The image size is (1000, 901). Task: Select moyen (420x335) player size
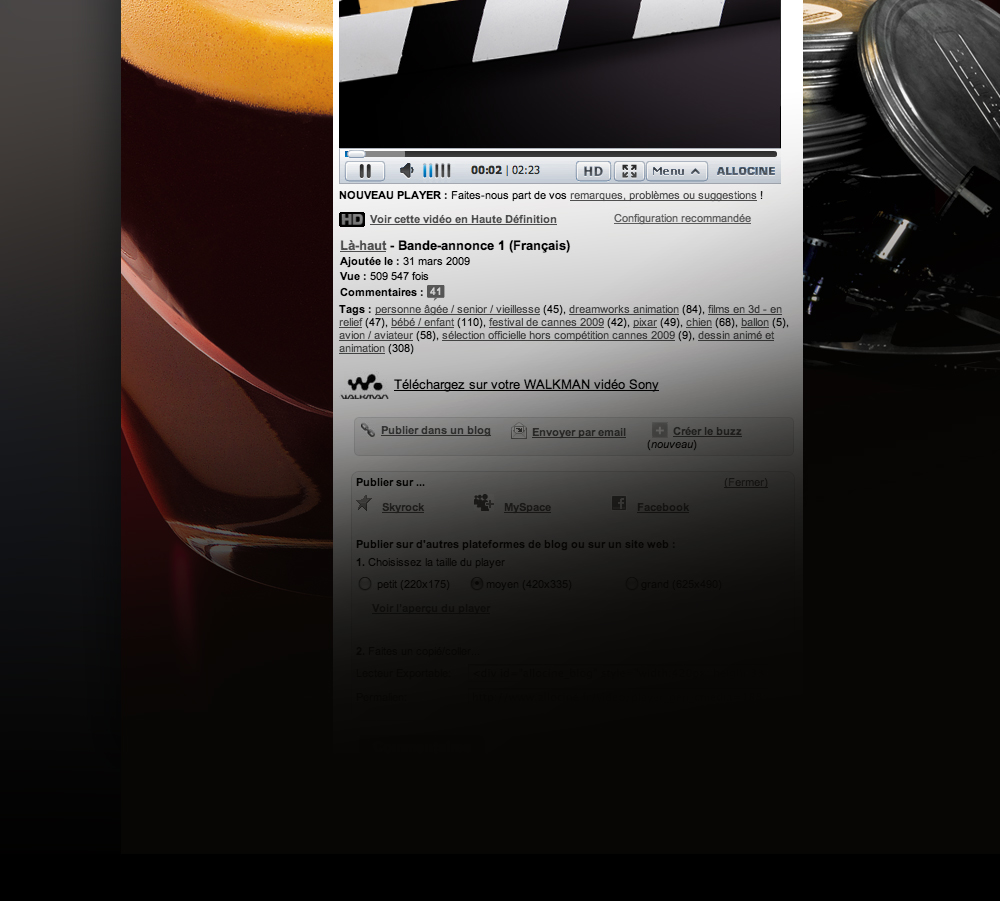coord(476,584)
